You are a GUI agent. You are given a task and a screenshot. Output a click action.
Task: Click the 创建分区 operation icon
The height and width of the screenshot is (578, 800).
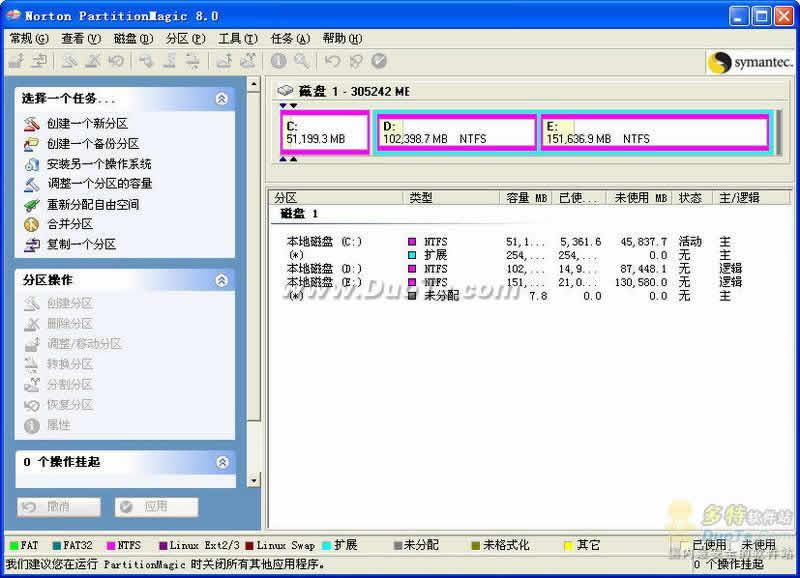[x=32, y=304]
